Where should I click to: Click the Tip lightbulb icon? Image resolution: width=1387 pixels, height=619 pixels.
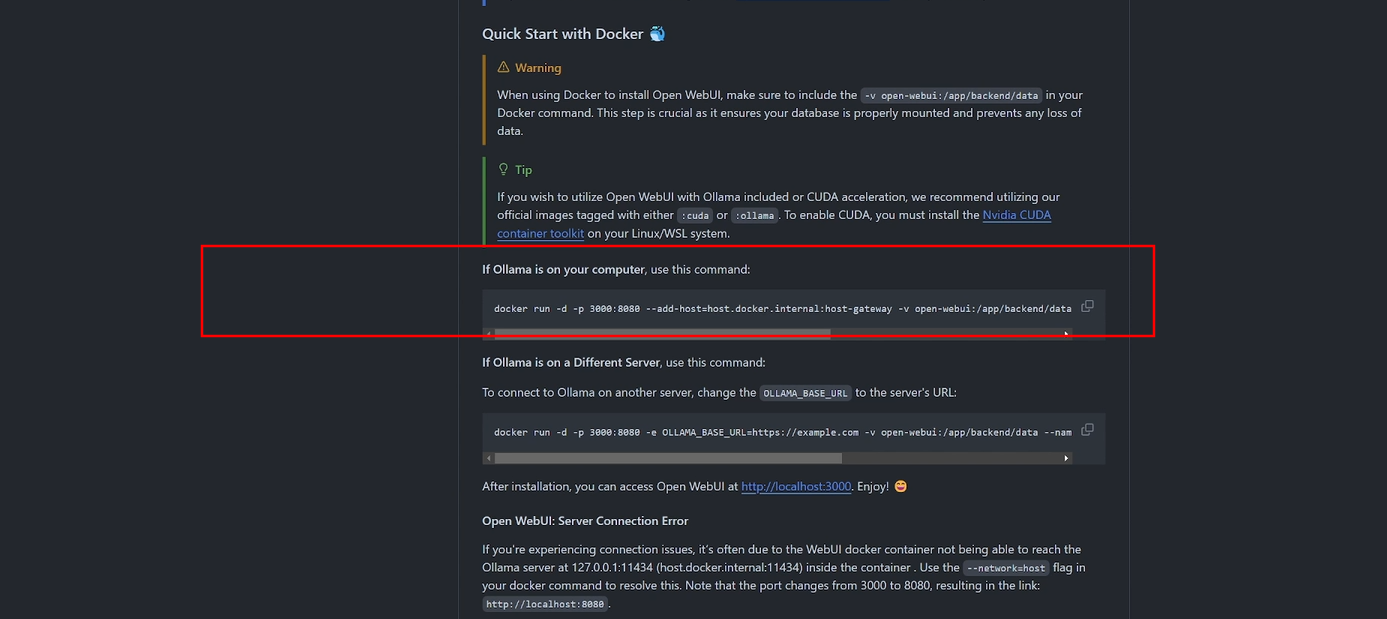tap(503, 170)
